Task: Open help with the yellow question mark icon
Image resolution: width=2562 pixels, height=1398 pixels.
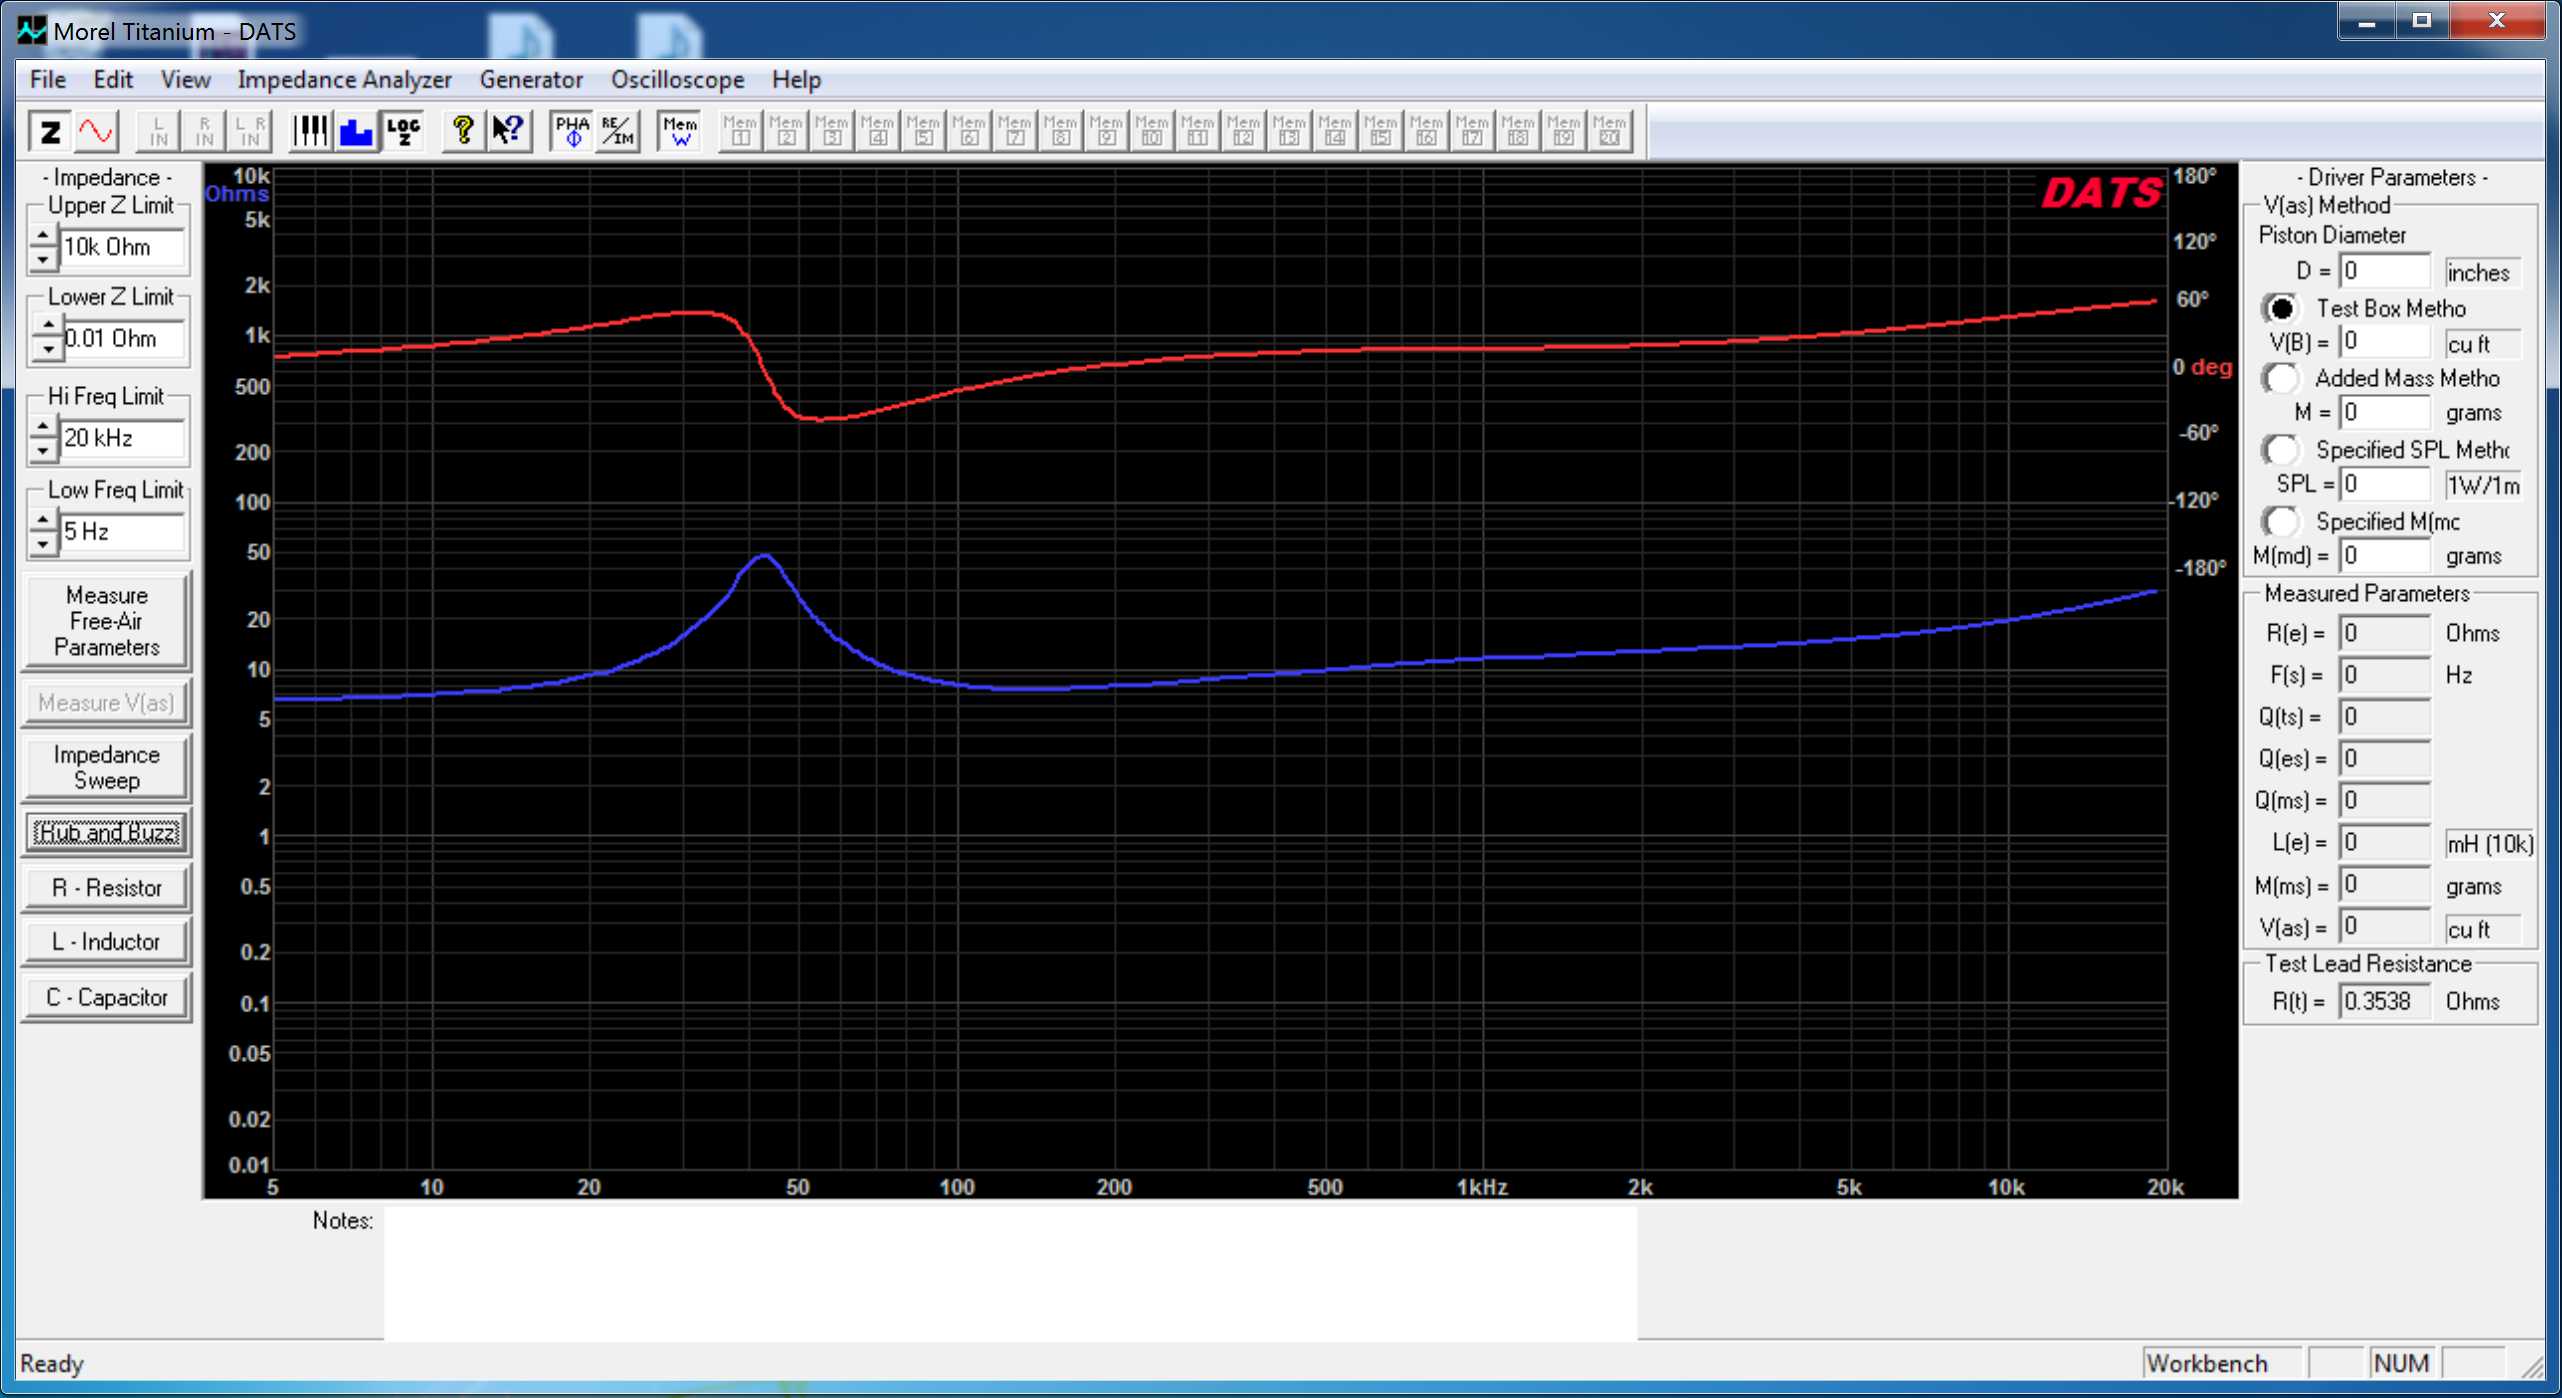Action: pyautogui.click(x=462, y=131)
